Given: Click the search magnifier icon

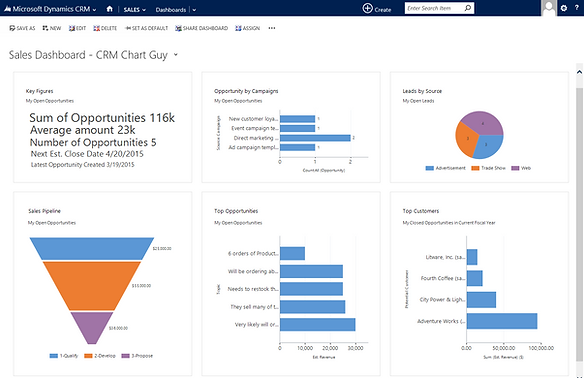Looking at the screenshot, I should [x=468, y=8].
